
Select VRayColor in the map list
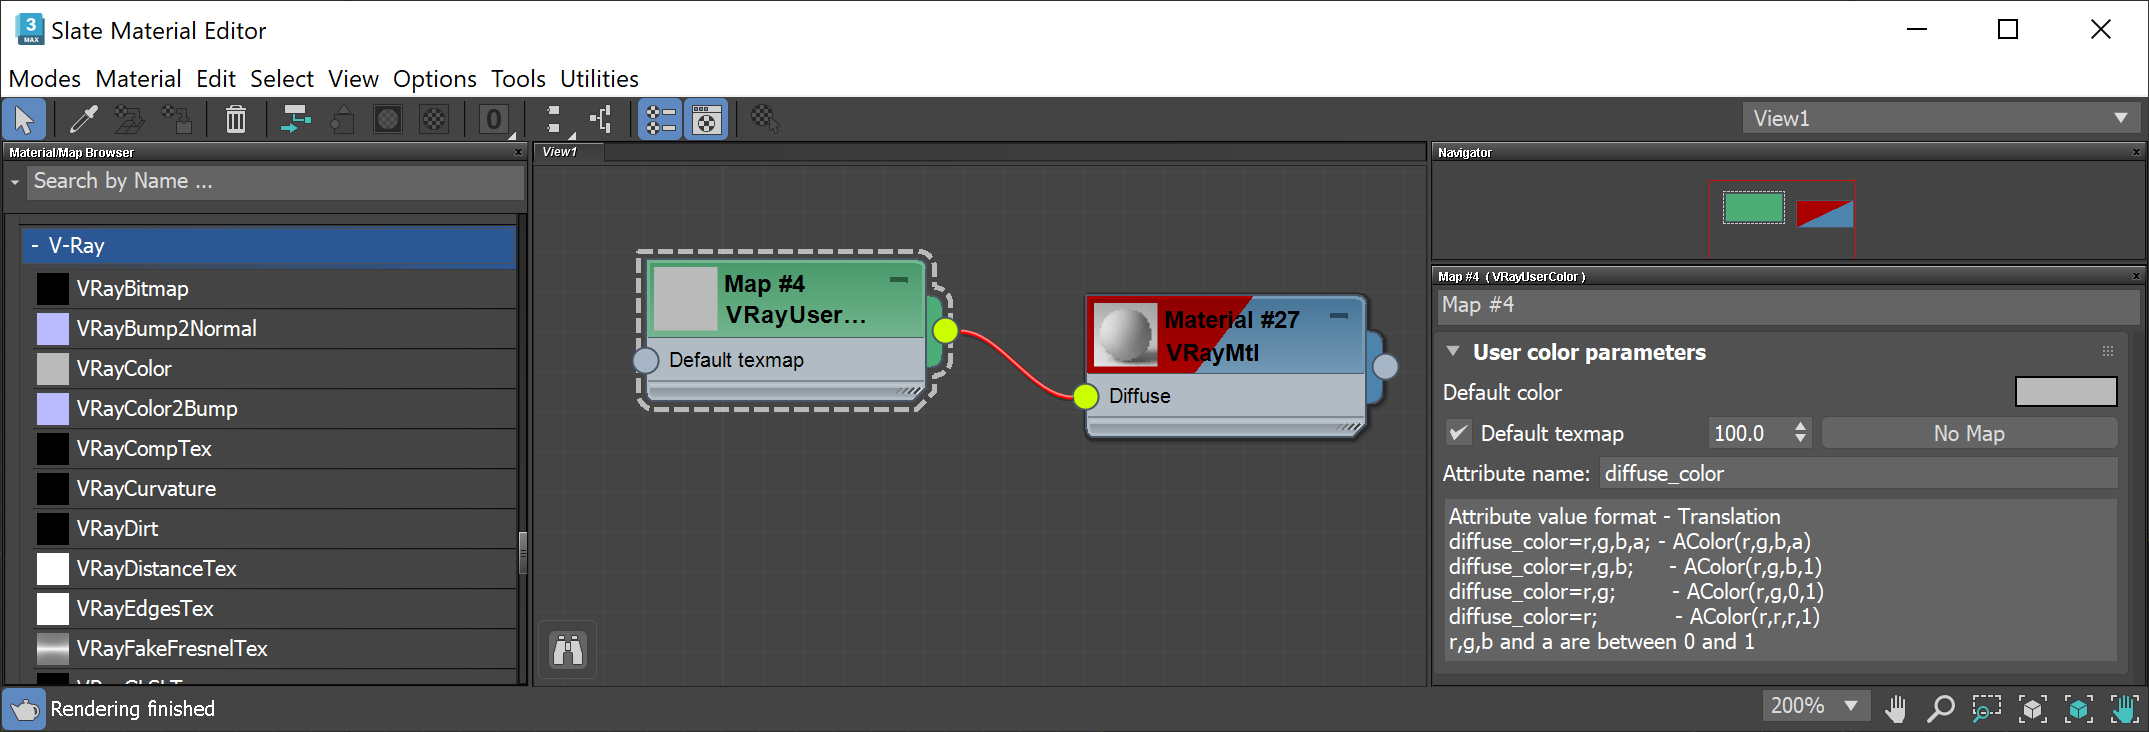[275, 369]
